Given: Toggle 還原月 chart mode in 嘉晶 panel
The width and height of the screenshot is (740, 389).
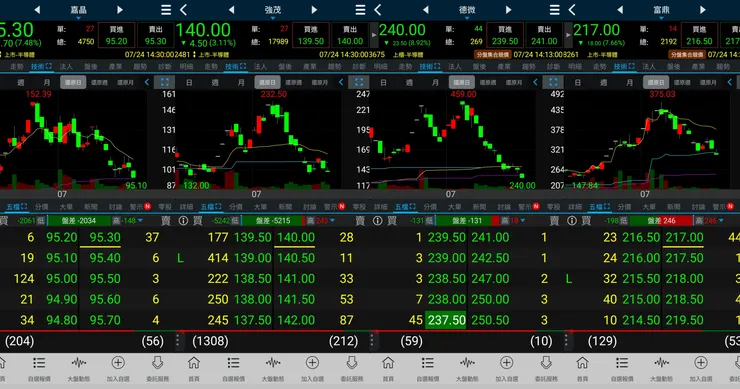Looking at the screenshot, I should coord(125,82).
